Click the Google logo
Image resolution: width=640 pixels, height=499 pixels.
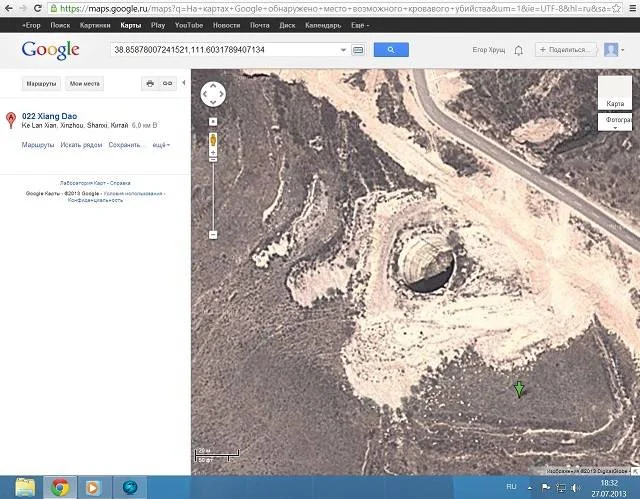tap(50, 51)
